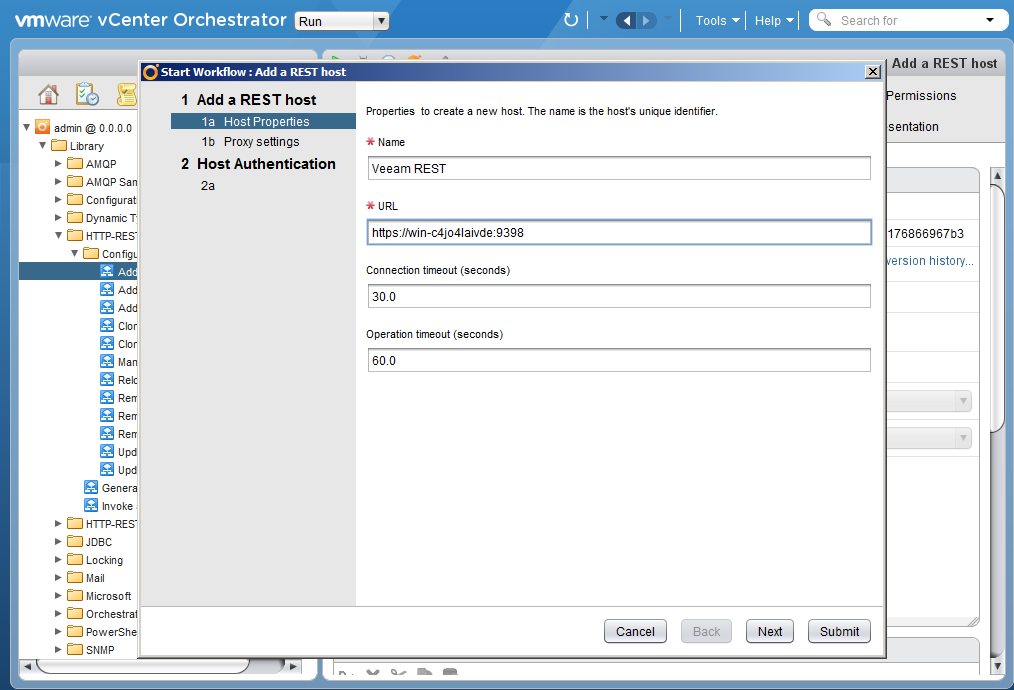The height and width of the screenshot is (690, 1014).
Task: Expand the PowerShell folder
Action: point(58,631)
